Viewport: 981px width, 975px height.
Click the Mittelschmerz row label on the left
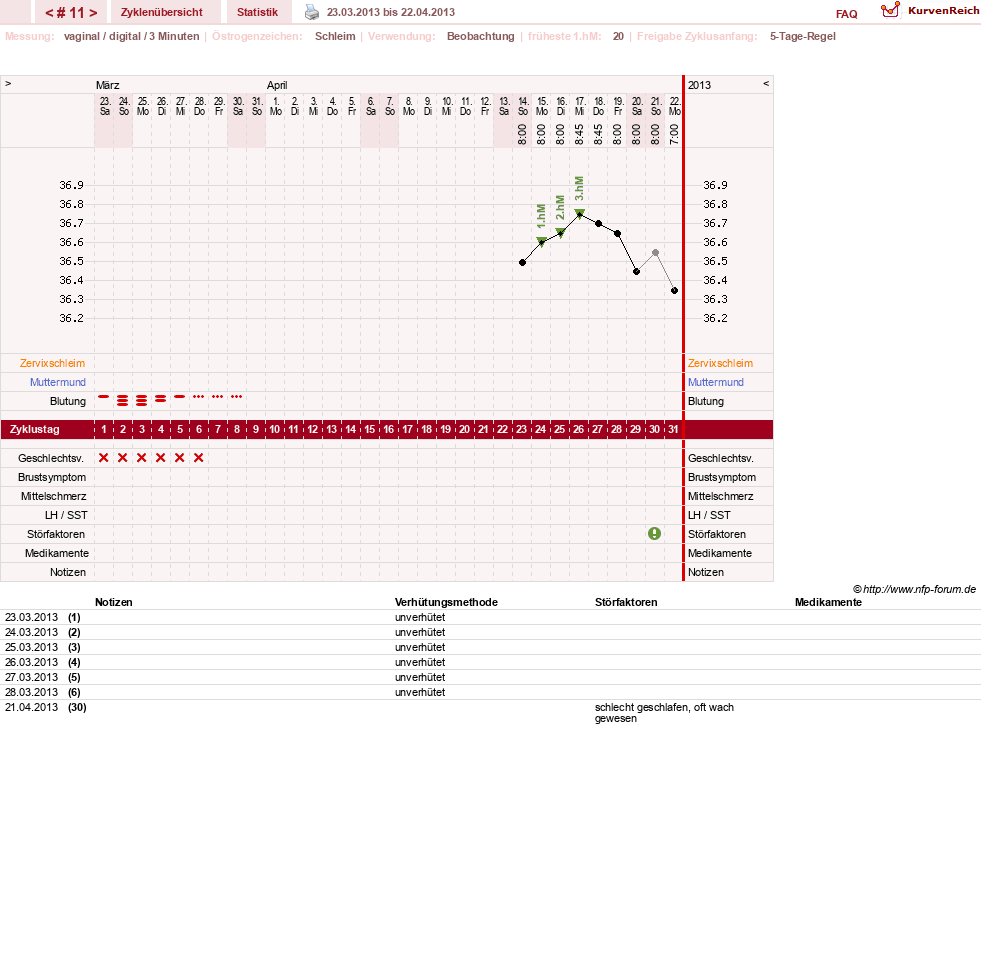(54, 497)
